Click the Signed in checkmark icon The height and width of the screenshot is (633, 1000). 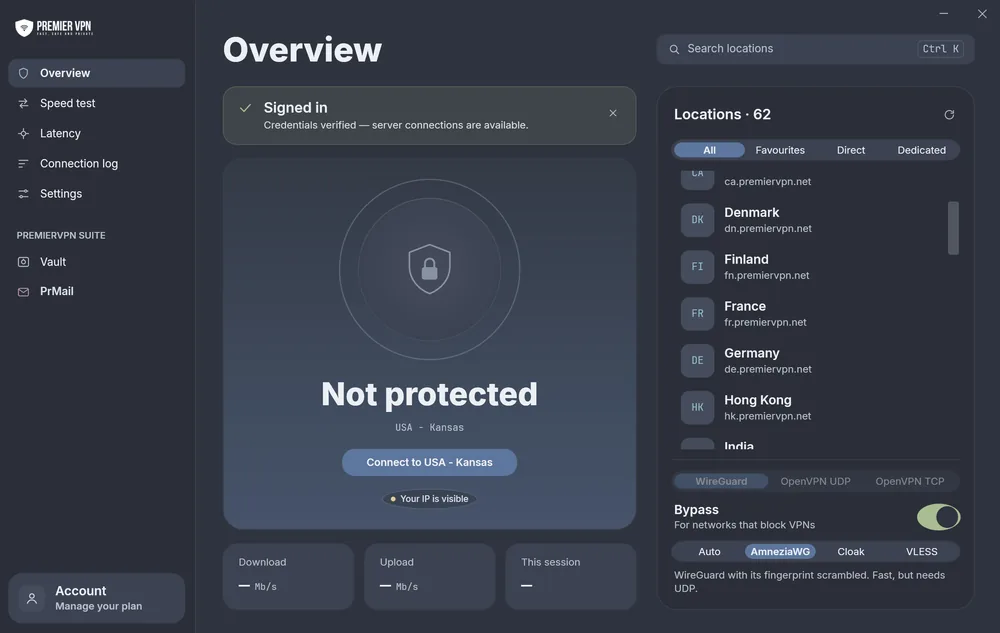(x=246, y=108)
